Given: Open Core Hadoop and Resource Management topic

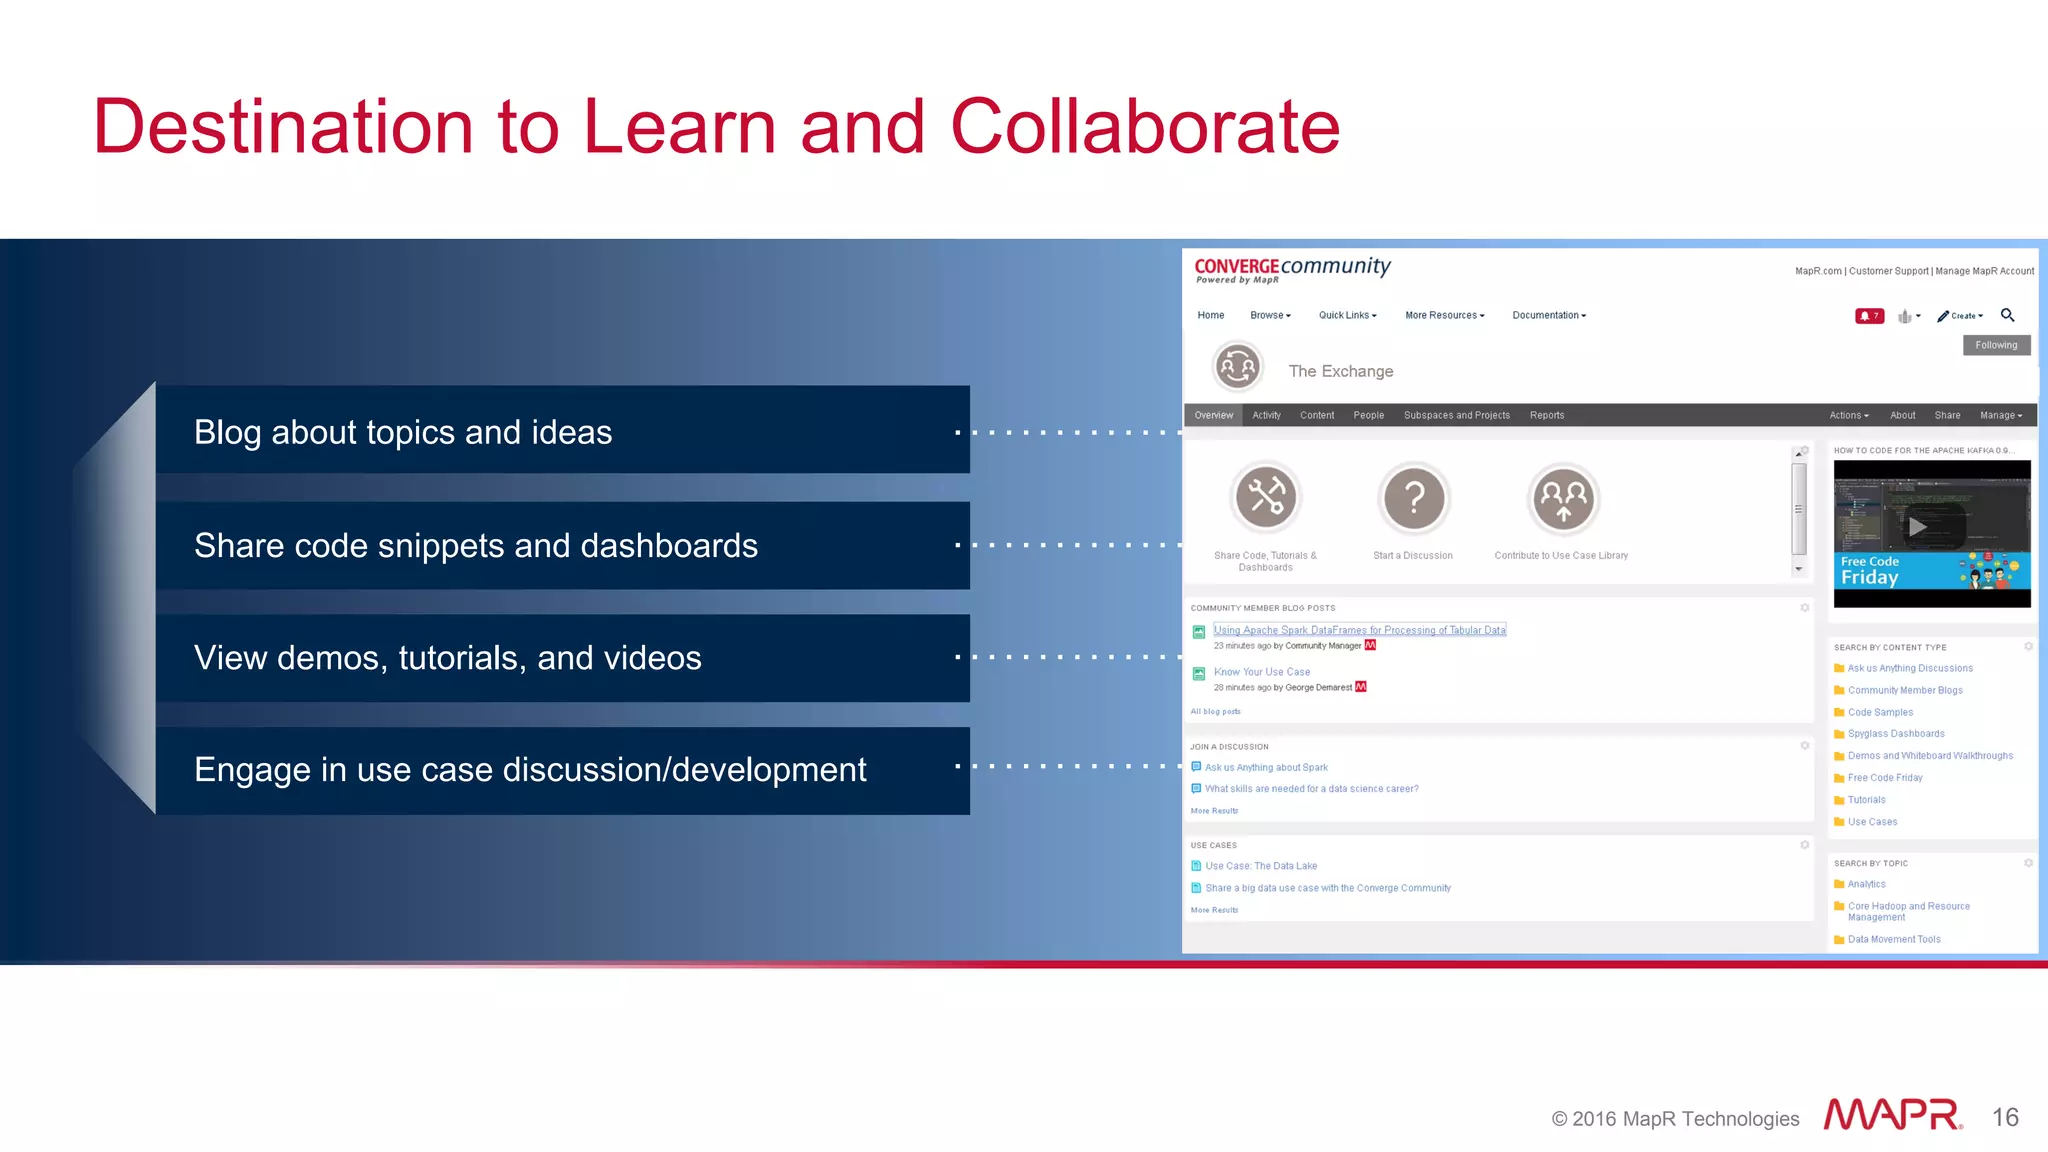Looking at the screenshot, I should pyautogui.click(x=1908, y=911).
